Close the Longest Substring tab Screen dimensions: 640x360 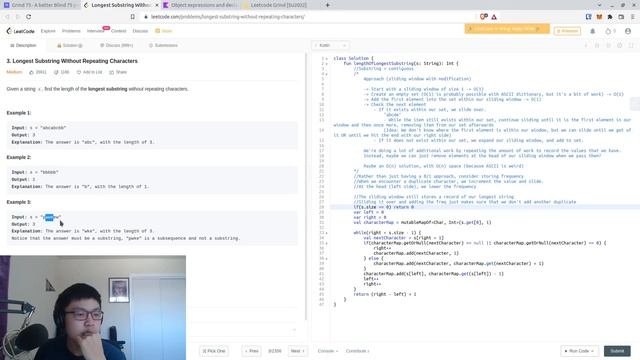tap(157, 5)
